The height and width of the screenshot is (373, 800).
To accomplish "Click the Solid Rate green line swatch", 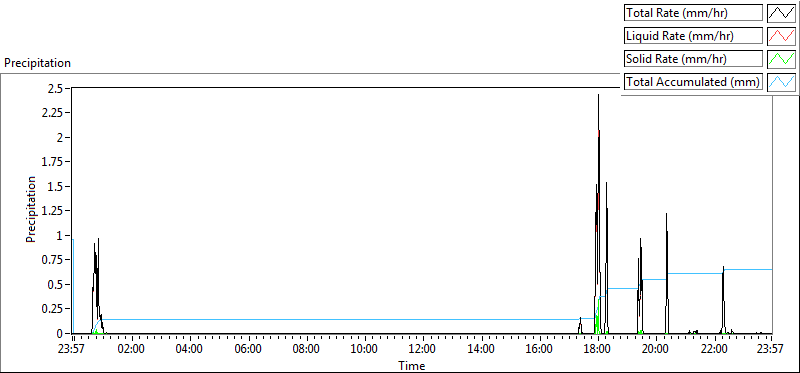I will click(x=781, y=59).
